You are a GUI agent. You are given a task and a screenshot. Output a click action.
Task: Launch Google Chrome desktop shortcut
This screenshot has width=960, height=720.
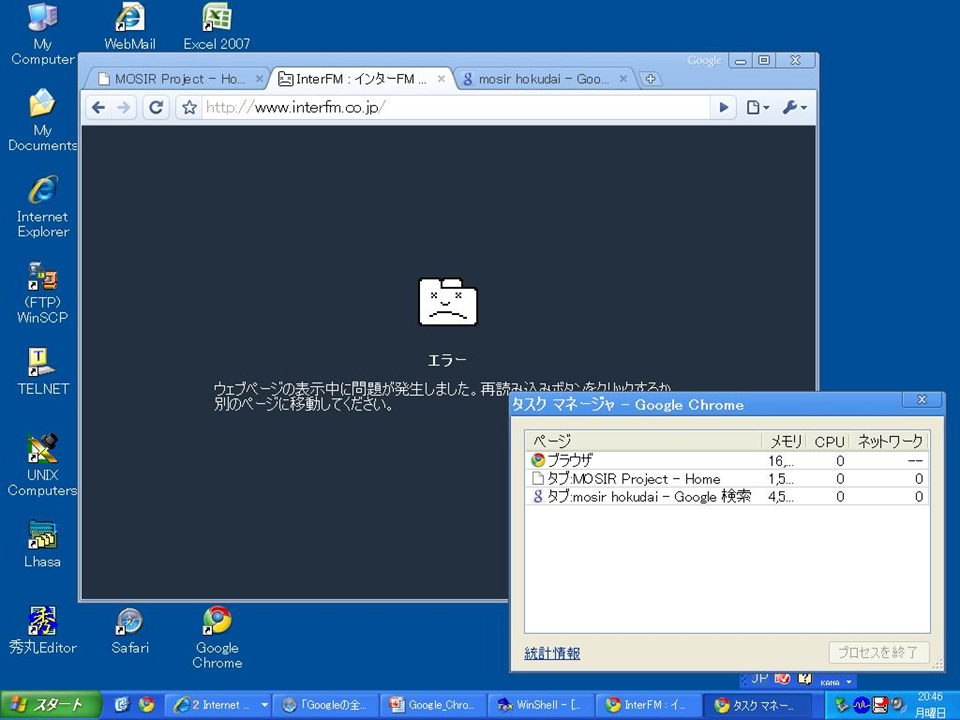217,638
